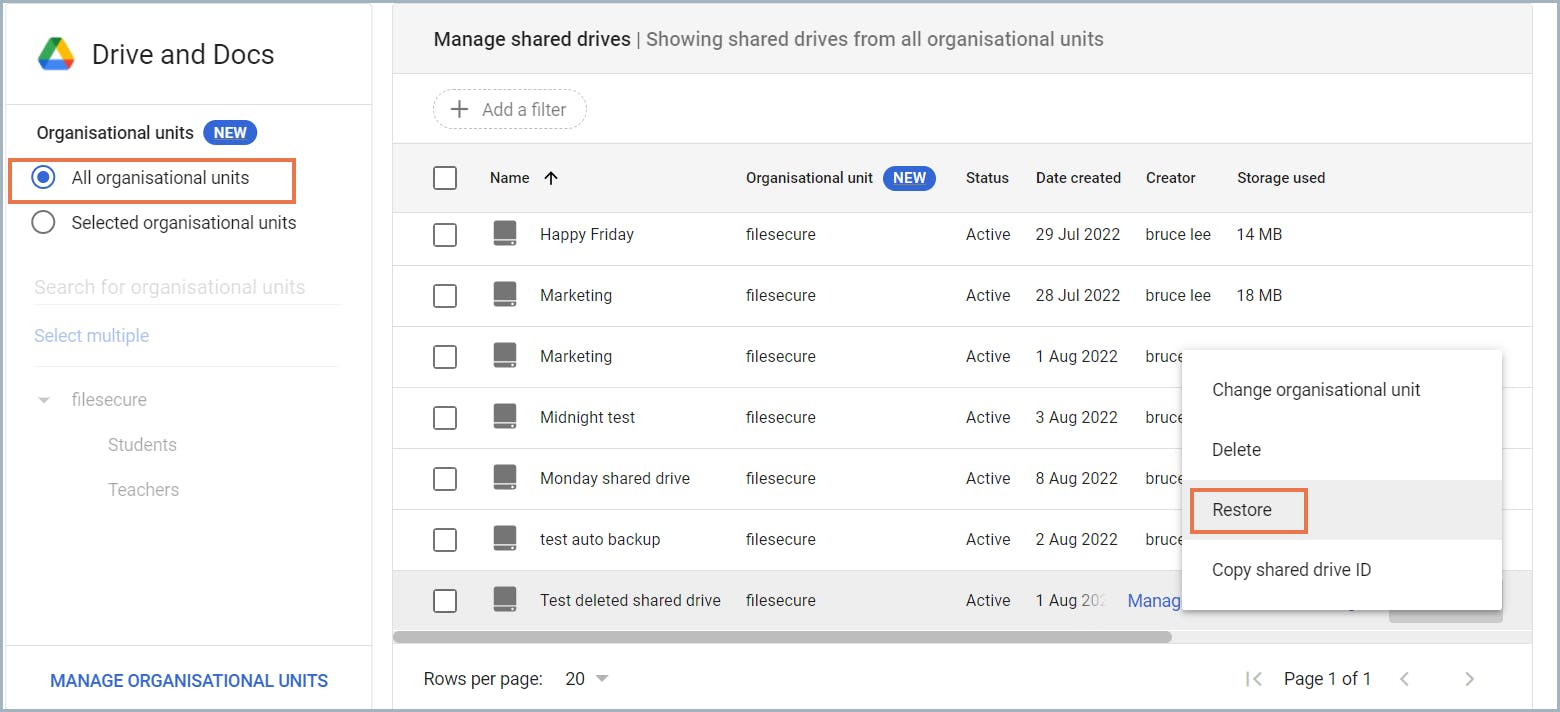Open the Rows per page dropdown

click(x=587, y=679)
